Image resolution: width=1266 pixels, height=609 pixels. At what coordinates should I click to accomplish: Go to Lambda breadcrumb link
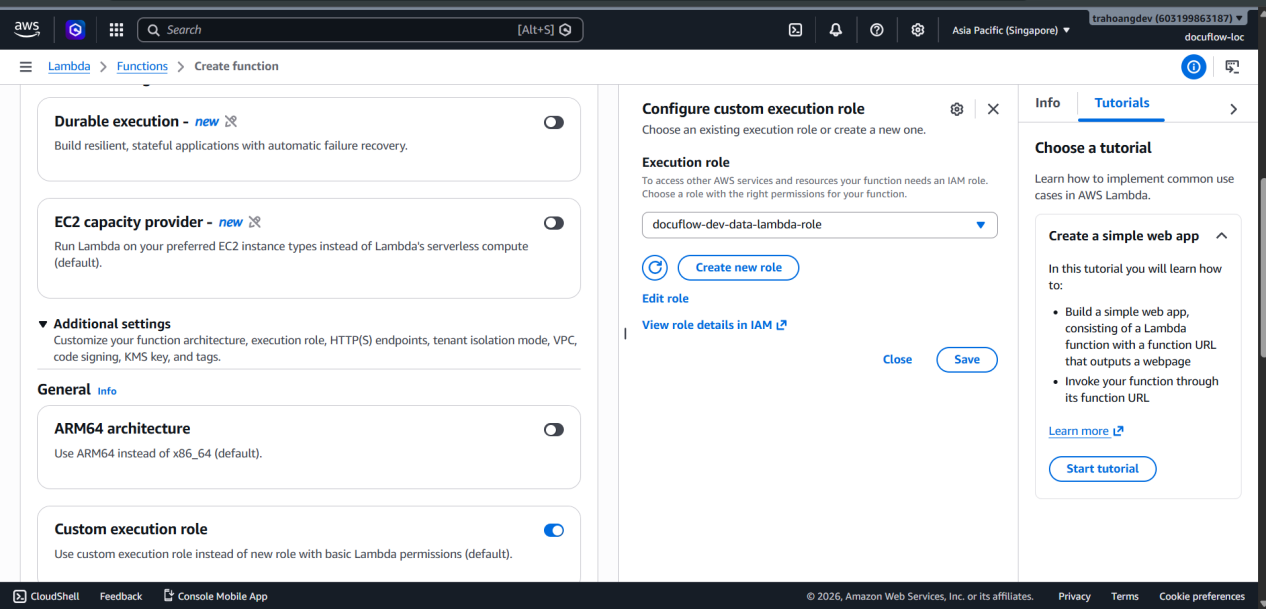click(69, 66)
